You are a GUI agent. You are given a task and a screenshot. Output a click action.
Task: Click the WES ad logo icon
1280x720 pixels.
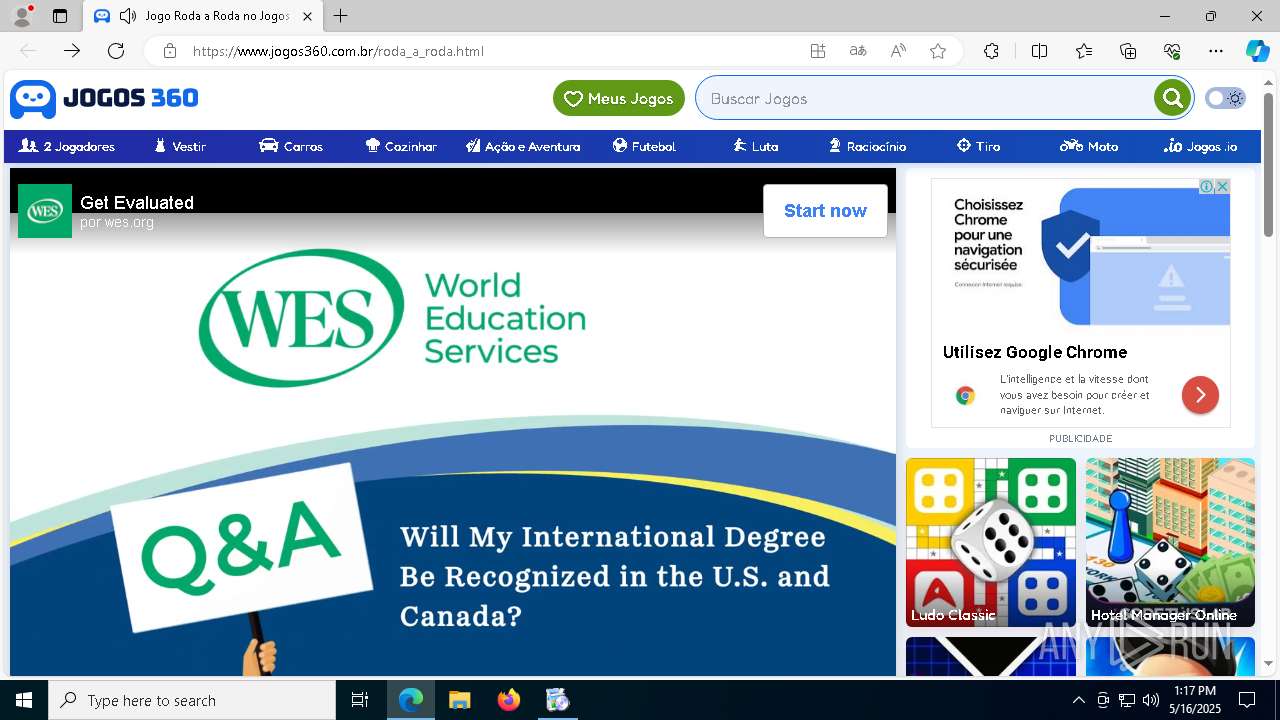[45, 211]
